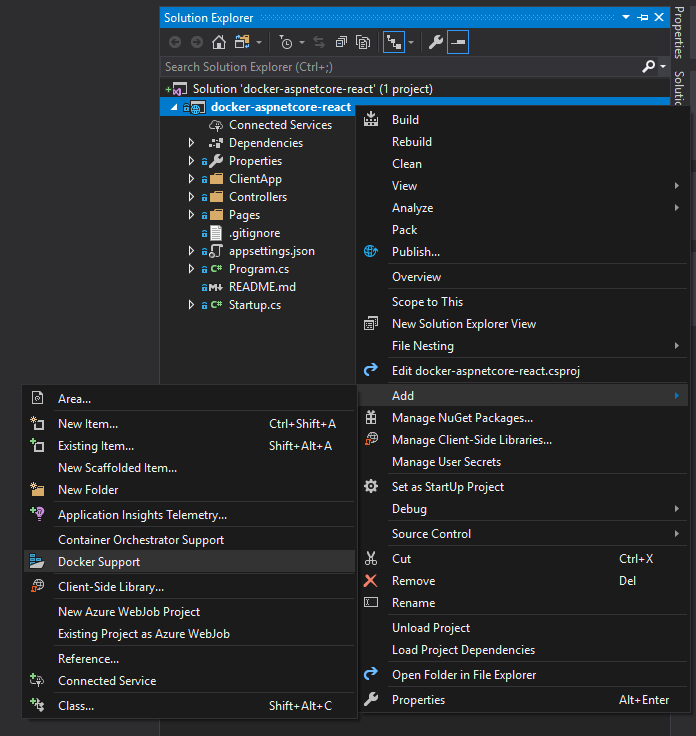Click the Properties wrench toolbar icon
This screenshot has height=736, width=696.
[x=436, y=42]
